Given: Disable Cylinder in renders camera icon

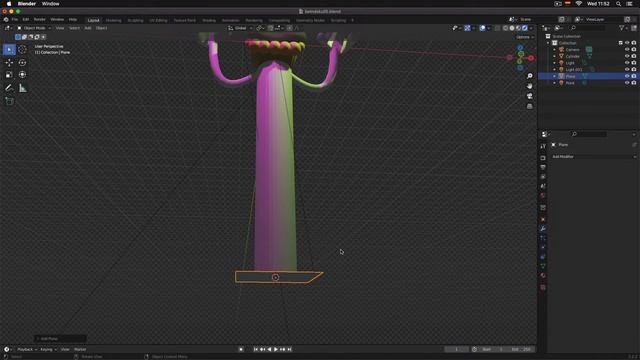Looking at the screenshot, I should click(x=634, y=56).
